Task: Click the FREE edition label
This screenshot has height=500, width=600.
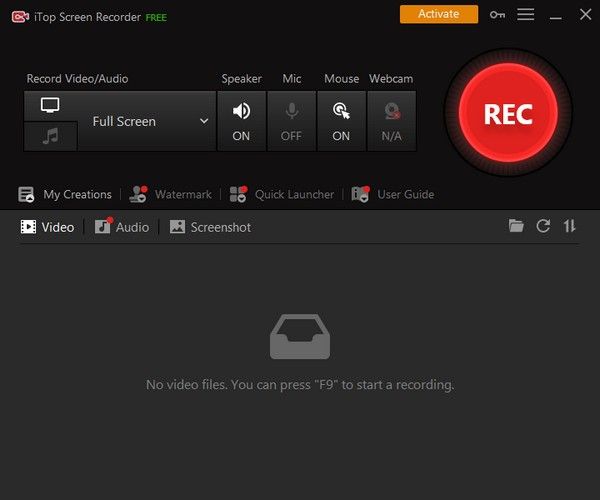Action: point(156,18)
